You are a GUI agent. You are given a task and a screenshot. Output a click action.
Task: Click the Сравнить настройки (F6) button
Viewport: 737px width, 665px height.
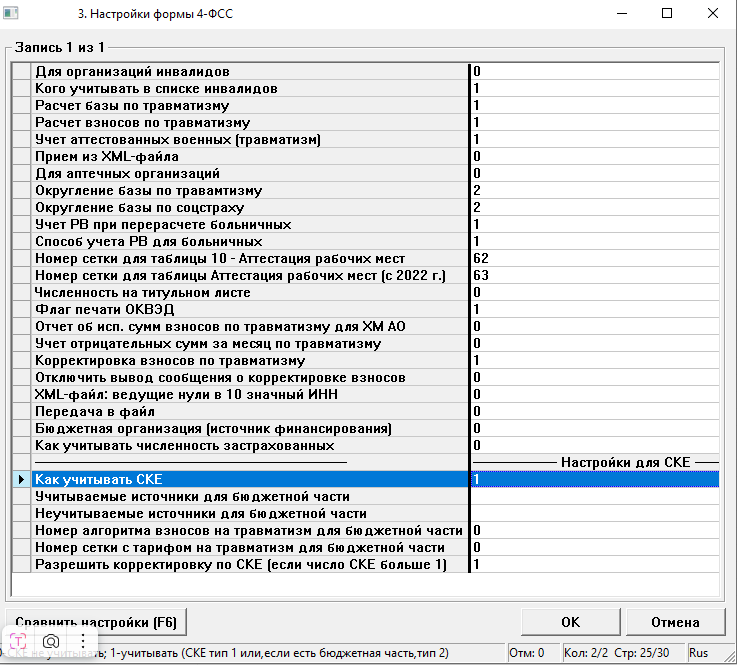(x=95, y=622)
